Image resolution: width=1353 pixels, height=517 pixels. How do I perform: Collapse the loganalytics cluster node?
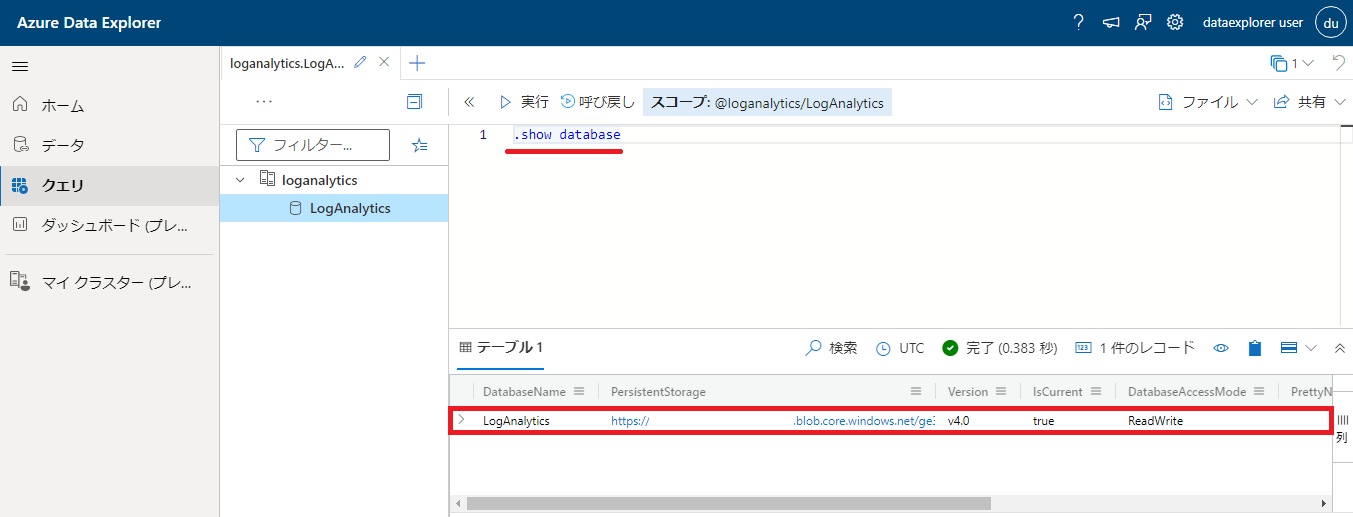click(x=240, y=180)
